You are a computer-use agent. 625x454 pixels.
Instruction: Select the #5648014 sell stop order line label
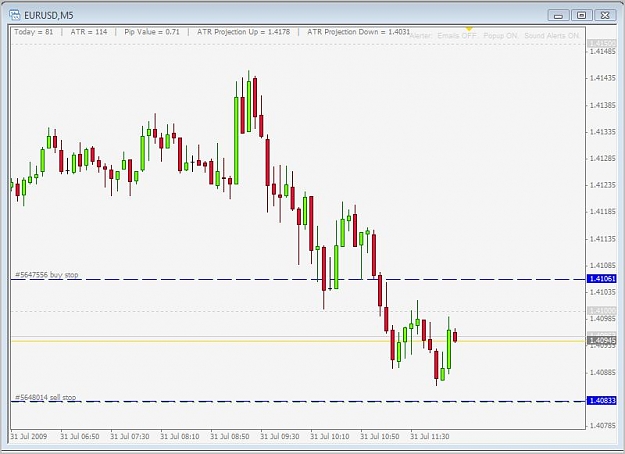(x=45, y=397)
